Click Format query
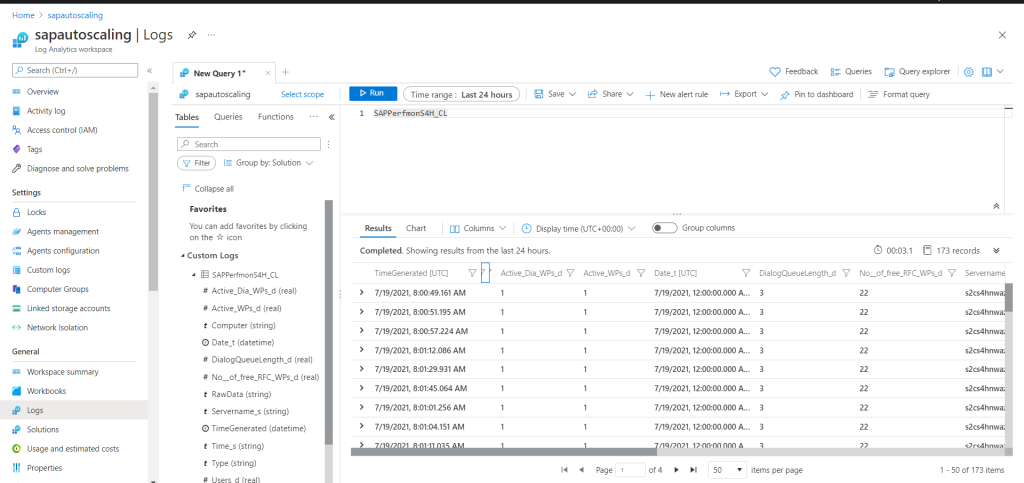This screenshot has width=1024, height=483. click(x=899, y=95)
